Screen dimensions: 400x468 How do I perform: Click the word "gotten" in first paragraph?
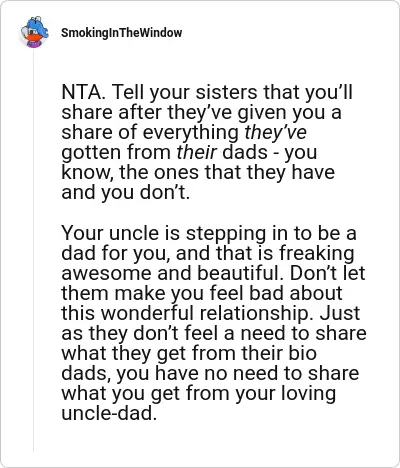[x=91, y=152]
